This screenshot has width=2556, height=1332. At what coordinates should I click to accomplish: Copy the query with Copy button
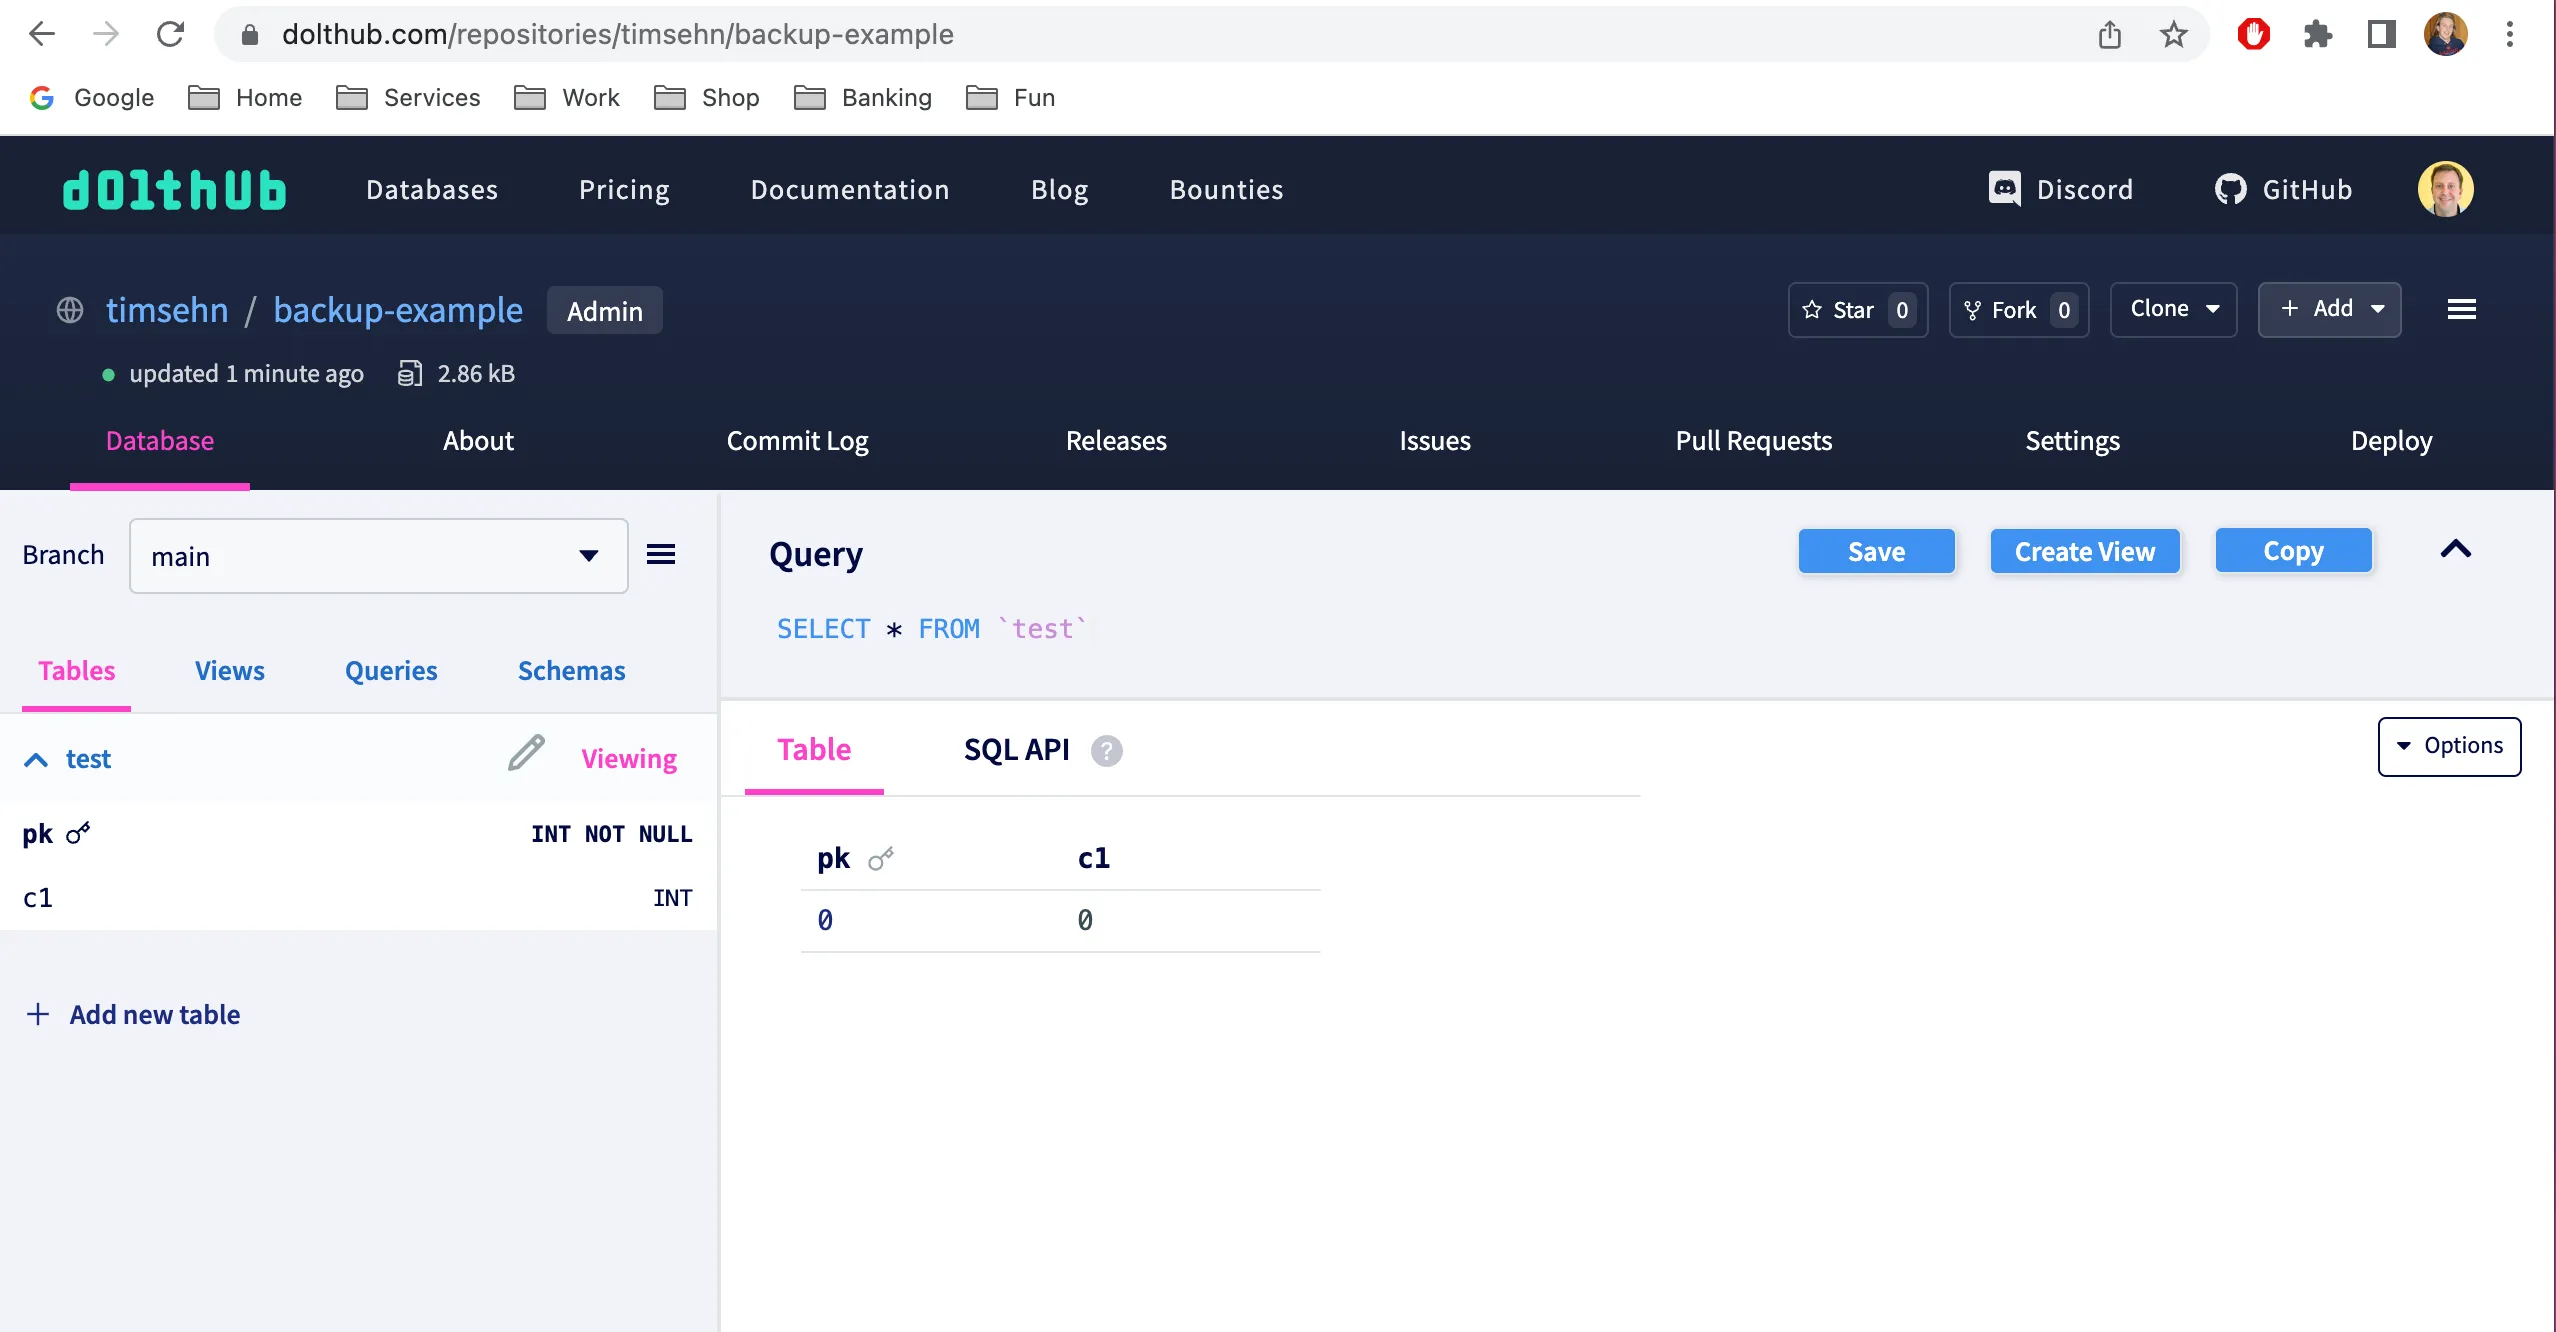click(2294, 551)
